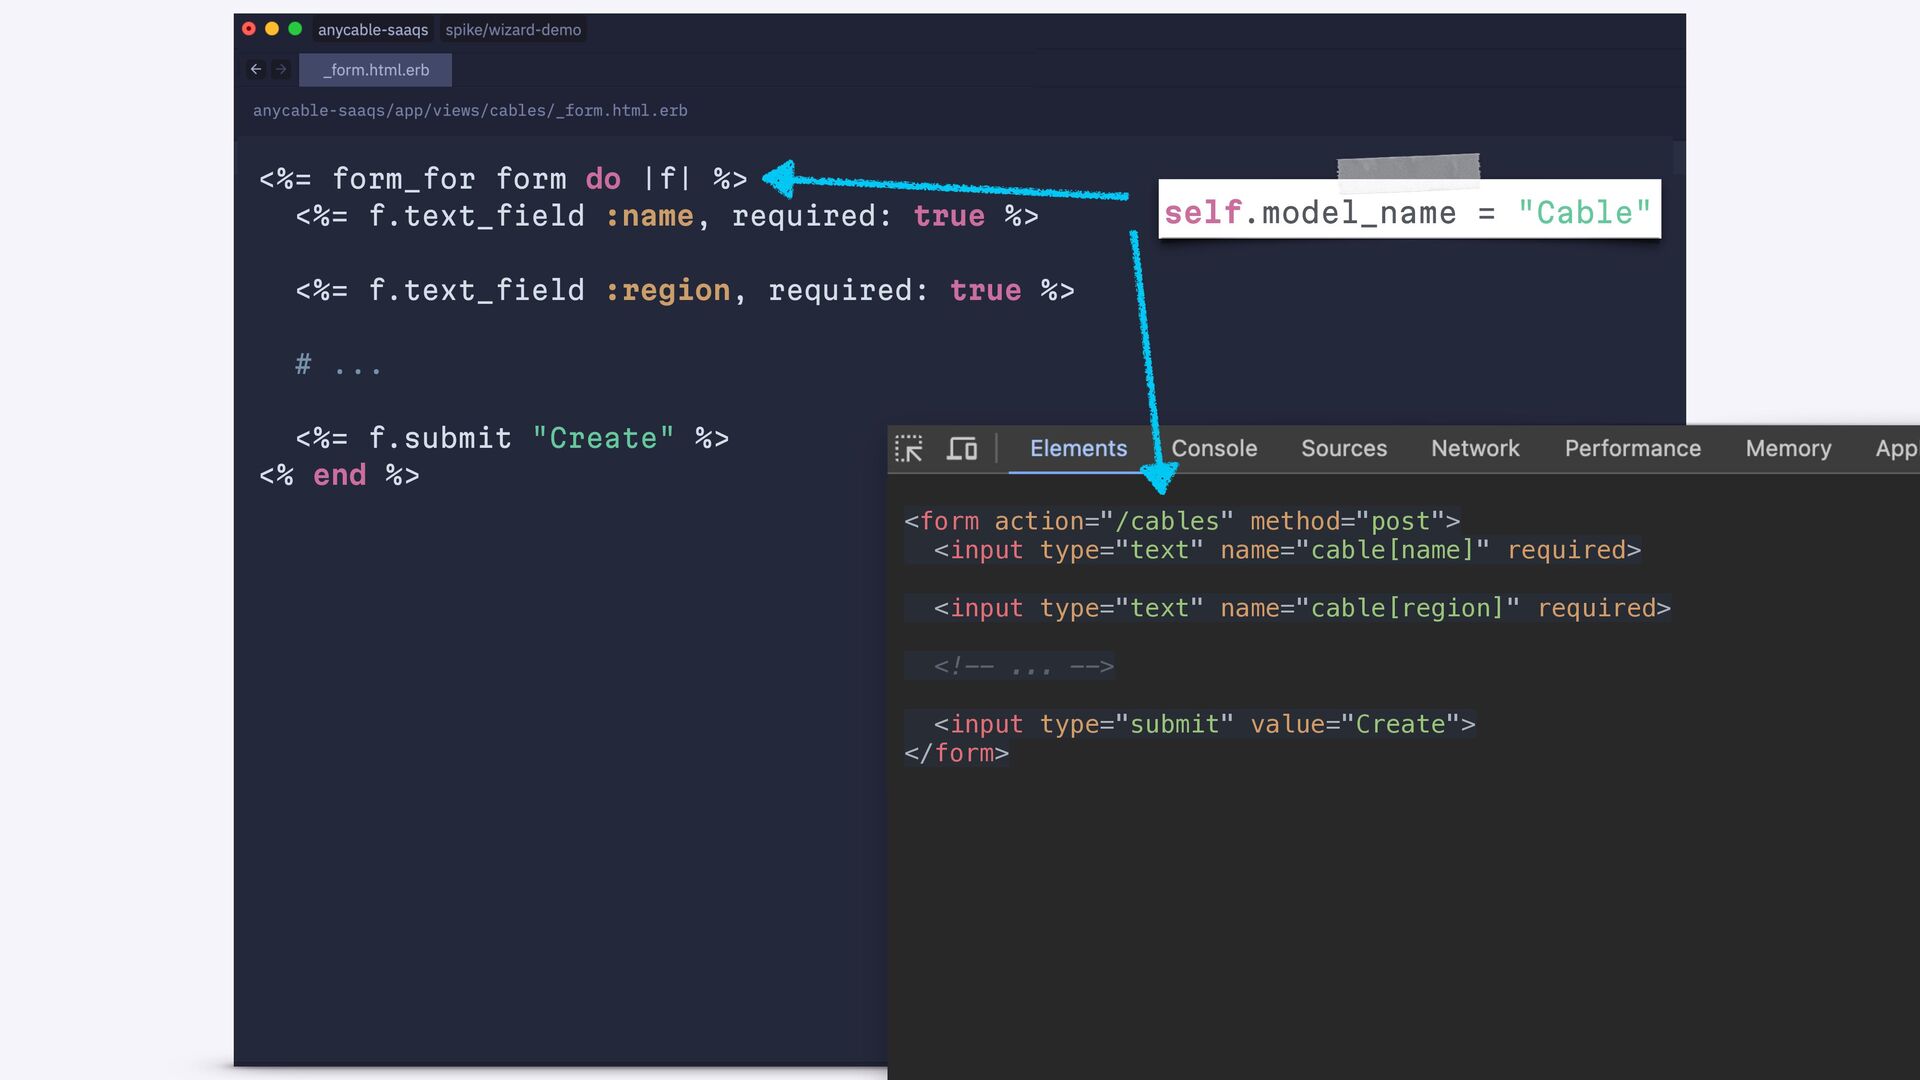Click the yellow minimize window dot
This screenshot has height=1080, width=1920.
coord(272,29)
